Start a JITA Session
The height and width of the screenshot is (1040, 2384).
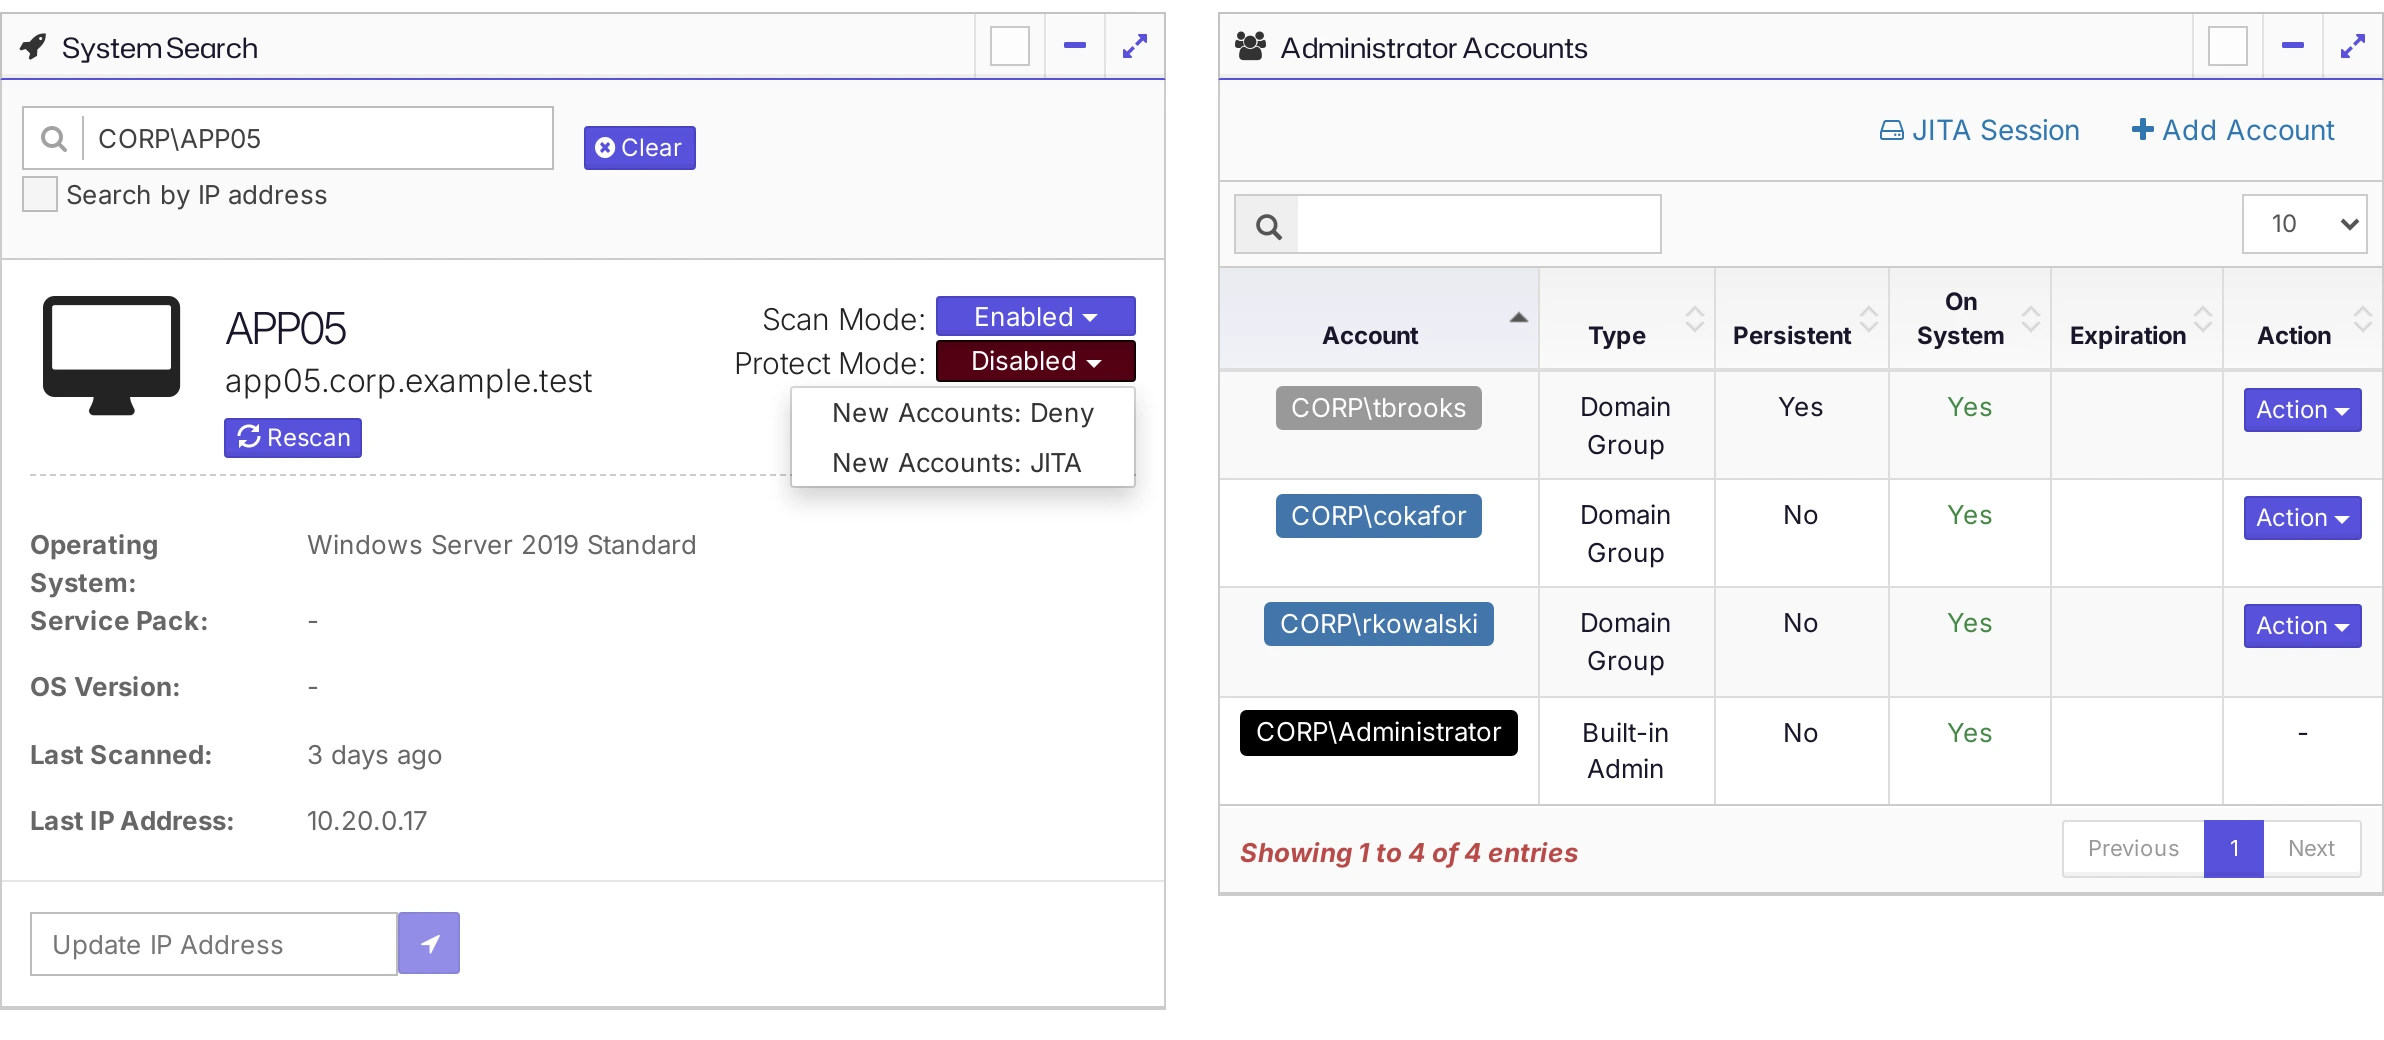[1979, 130]
